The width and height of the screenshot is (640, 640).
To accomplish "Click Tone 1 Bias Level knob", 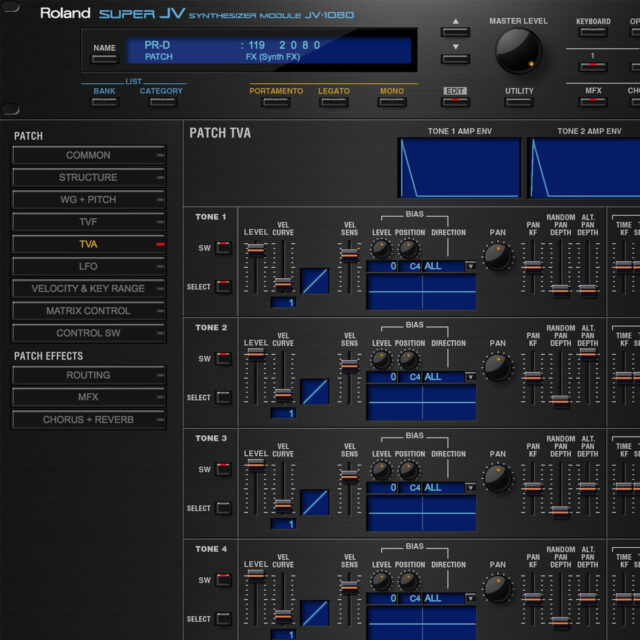I will click(381, 249).
